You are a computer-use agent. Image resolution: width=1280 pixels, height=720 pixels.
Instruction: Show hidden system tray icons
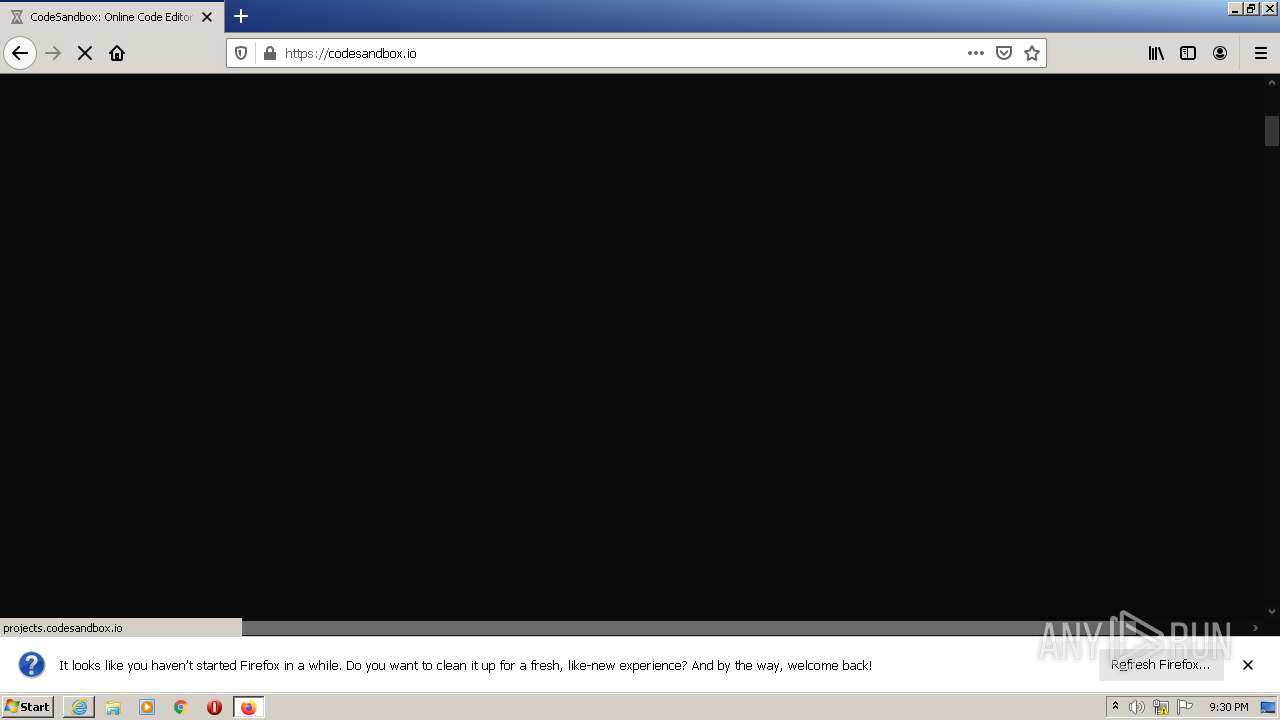click(1115, 707)
